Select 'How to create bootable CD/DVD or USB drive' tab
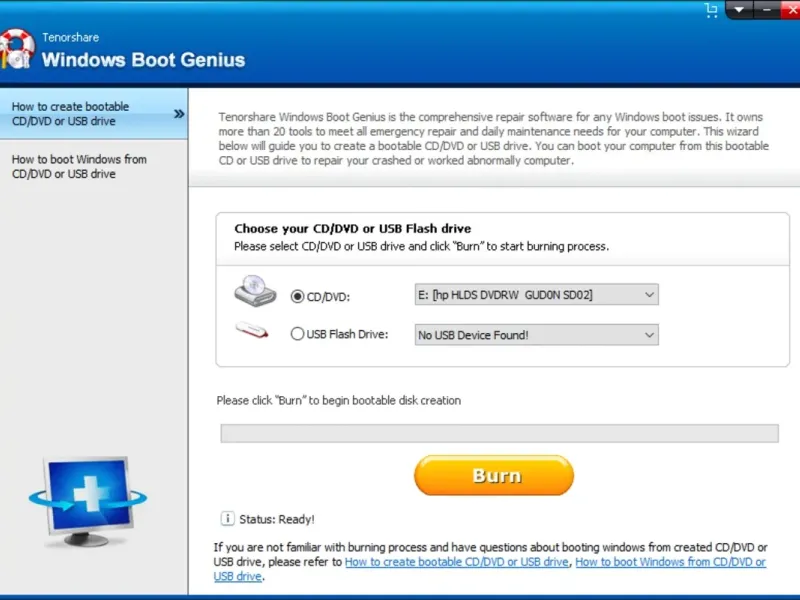Viewport: 800px width, 600px height. pyautogui.click(x=94, y=114)
